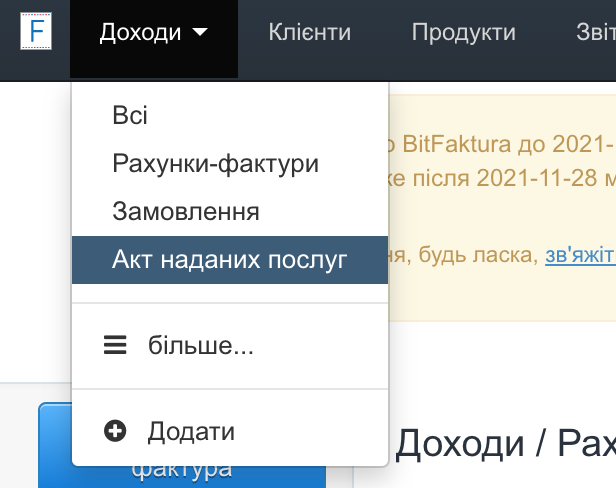The image size is (616, 488).
Task: Open the Доходи dropdown menu
Action: point(154,39)
